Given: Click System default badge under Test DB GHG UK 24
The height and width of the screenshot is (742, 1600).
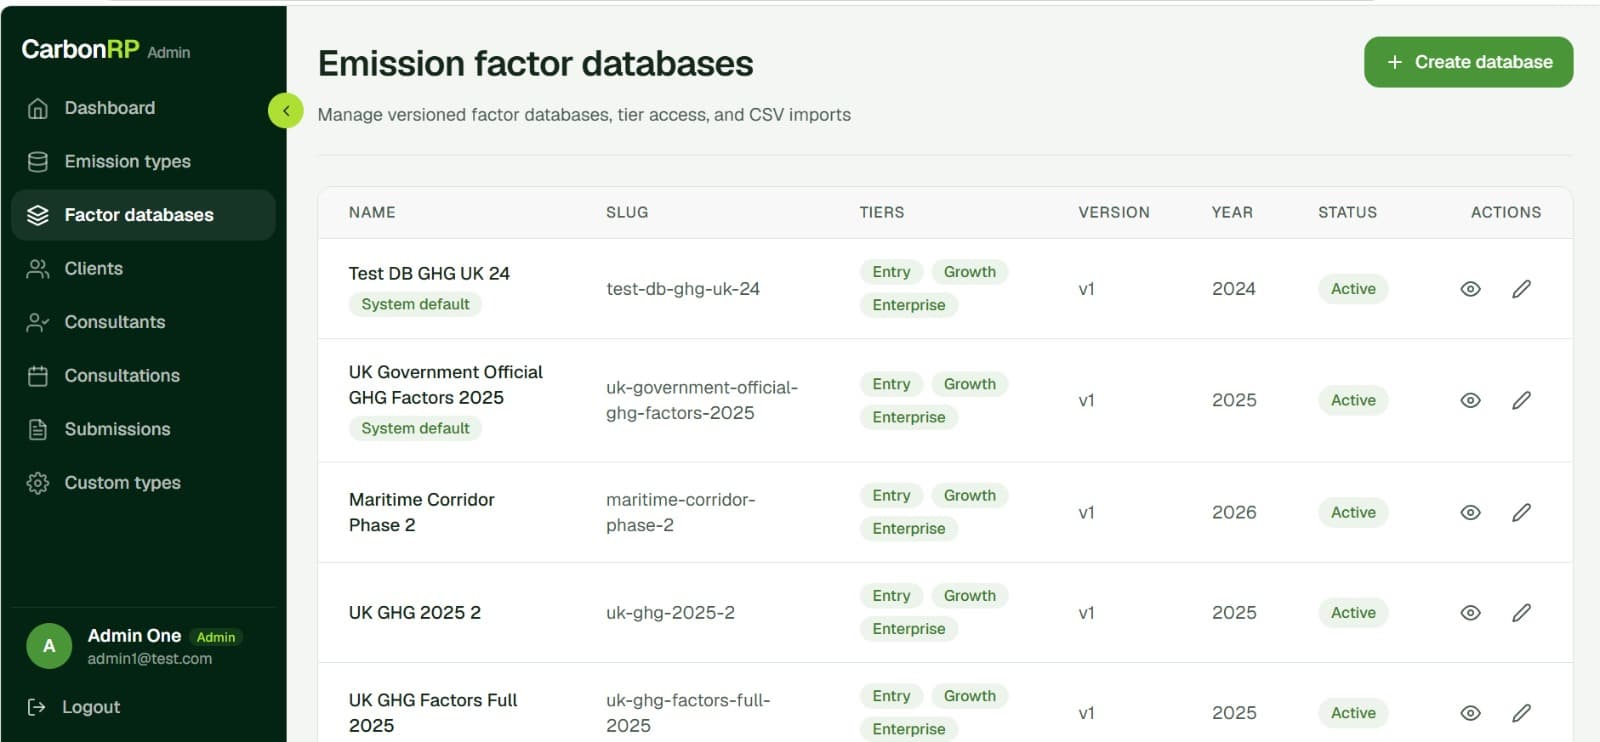Looking at the screenshot, I should pos(415,304).
